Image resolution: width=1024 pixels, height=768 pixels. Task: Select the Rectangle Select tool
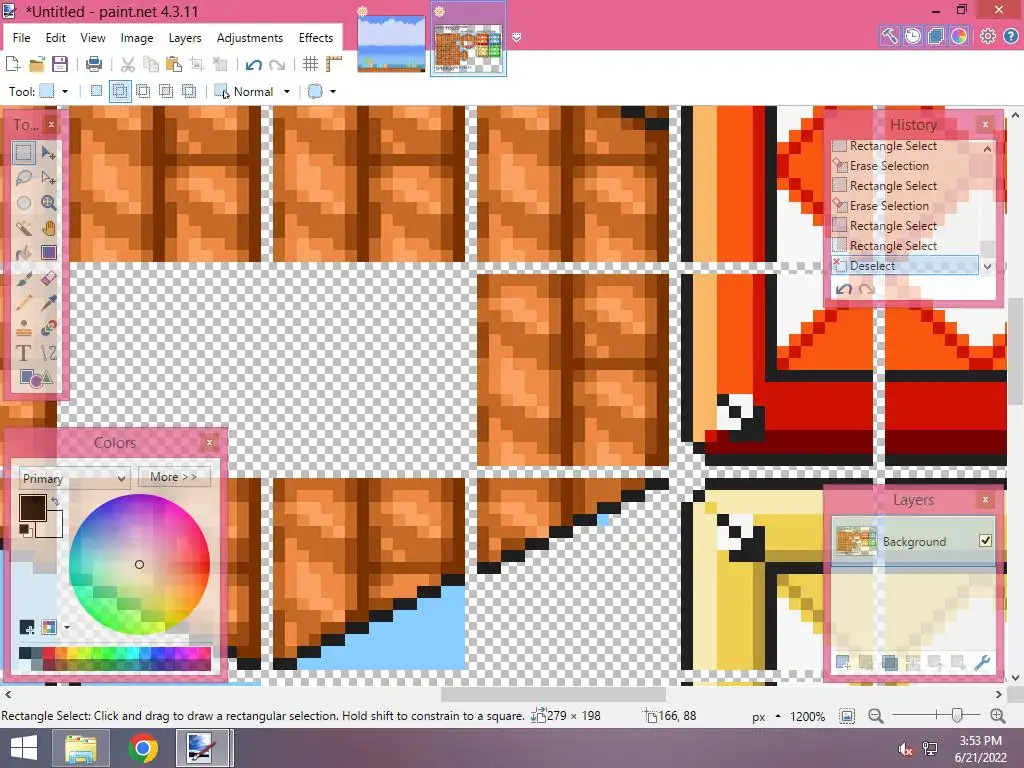coord(24,153)
